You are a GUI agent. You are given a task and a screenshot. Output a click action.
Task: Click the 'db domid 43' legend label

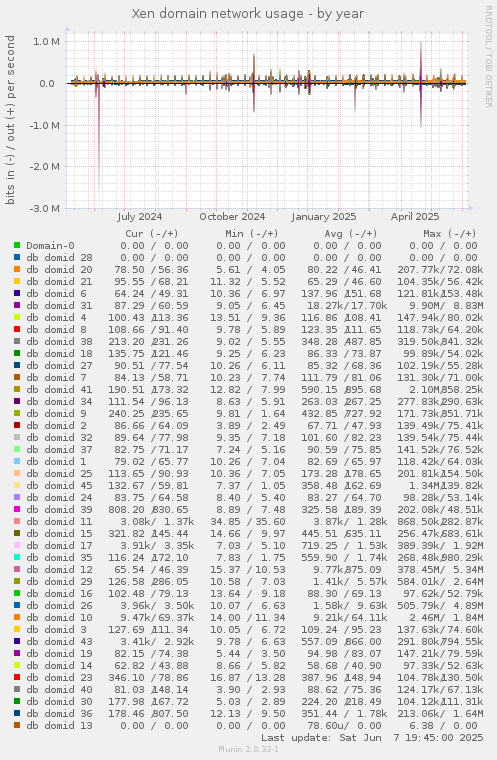59,642
